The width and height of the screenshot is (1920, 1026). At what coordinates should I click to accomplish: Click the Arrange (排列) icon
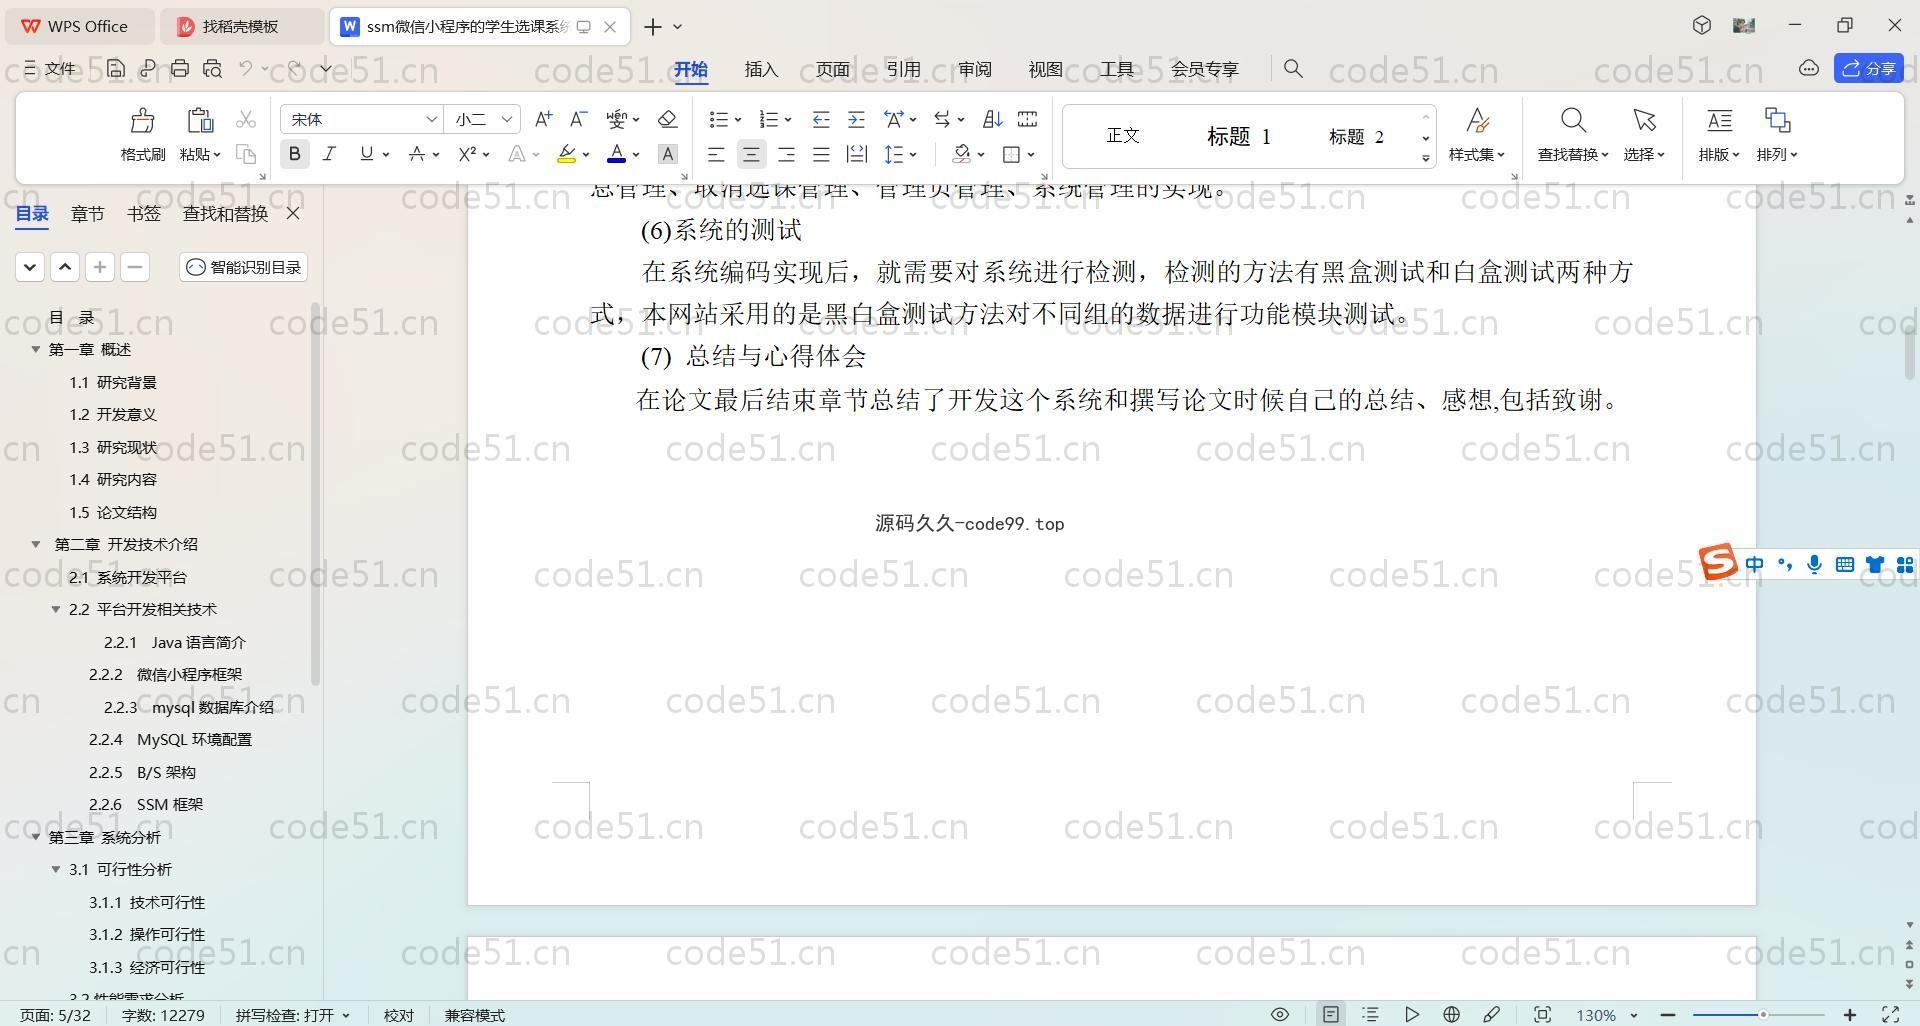1777,121
